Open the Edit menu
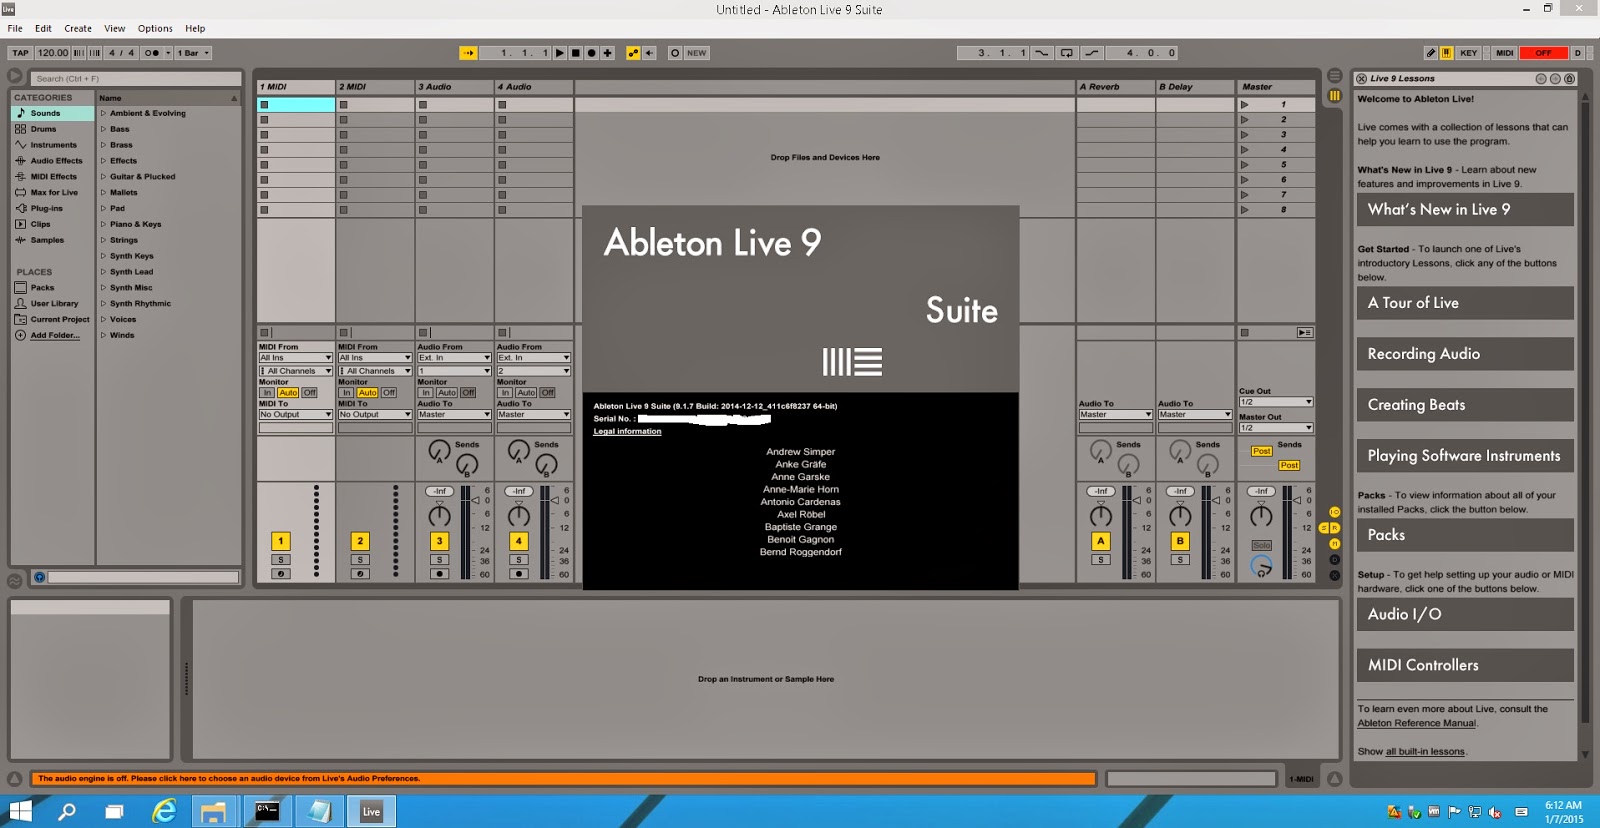1600x828 pixels. coord(43,28)
